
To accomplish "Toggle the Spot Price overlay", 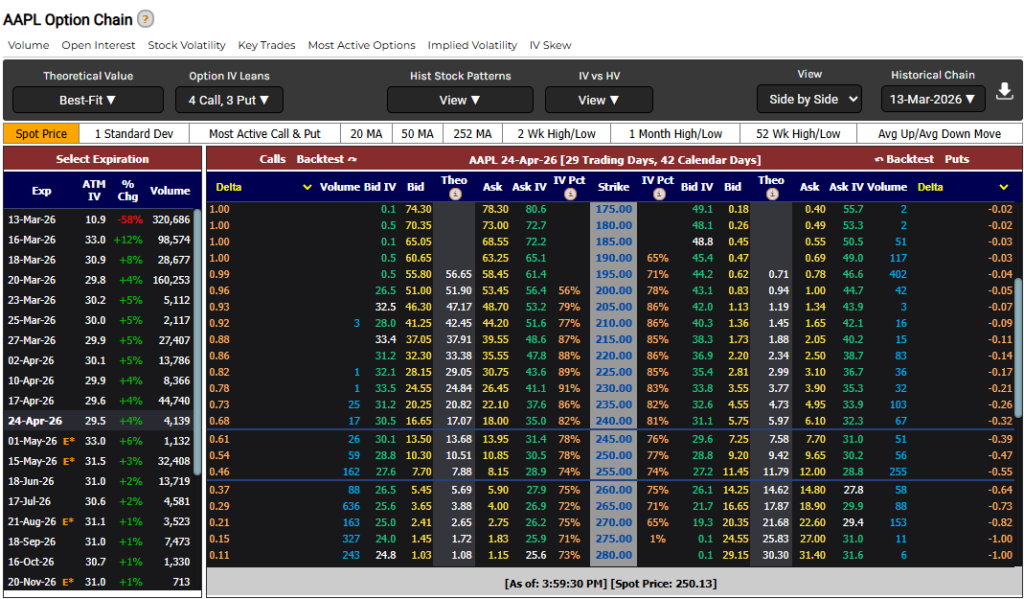I will click(x=42, y=134).
